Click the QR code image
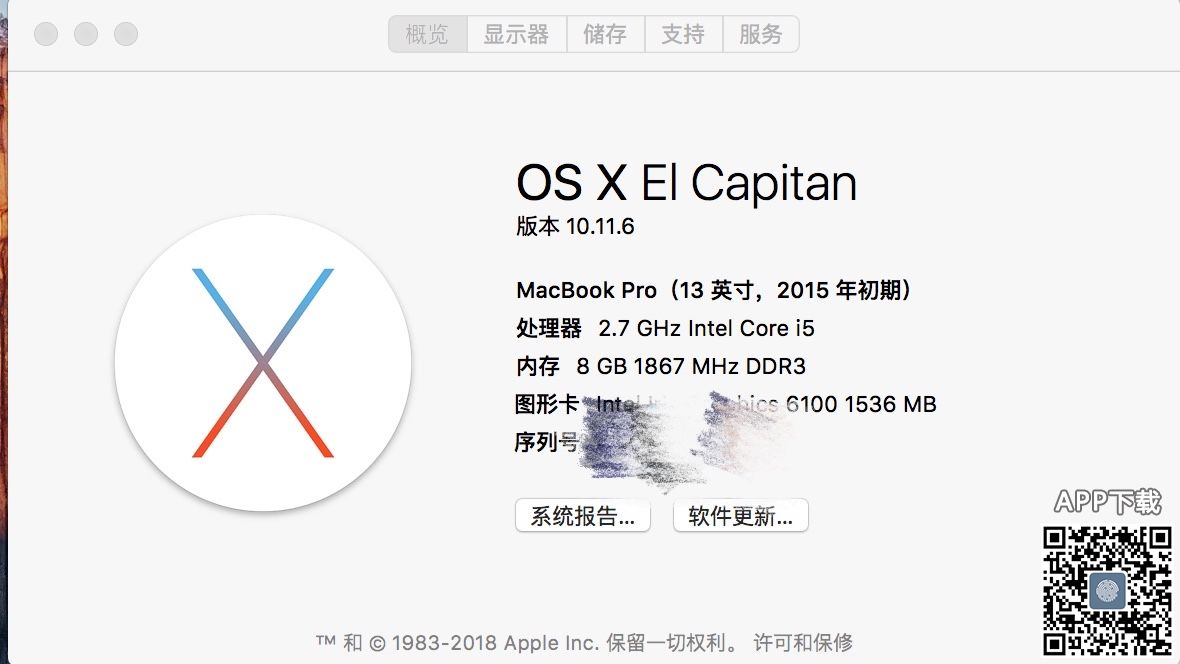 1107,590
